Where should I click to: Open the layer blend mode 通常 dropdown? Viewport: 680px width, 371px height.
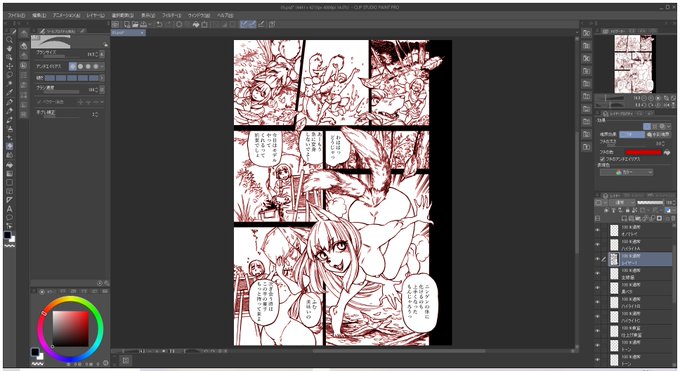tap(621, 202)
